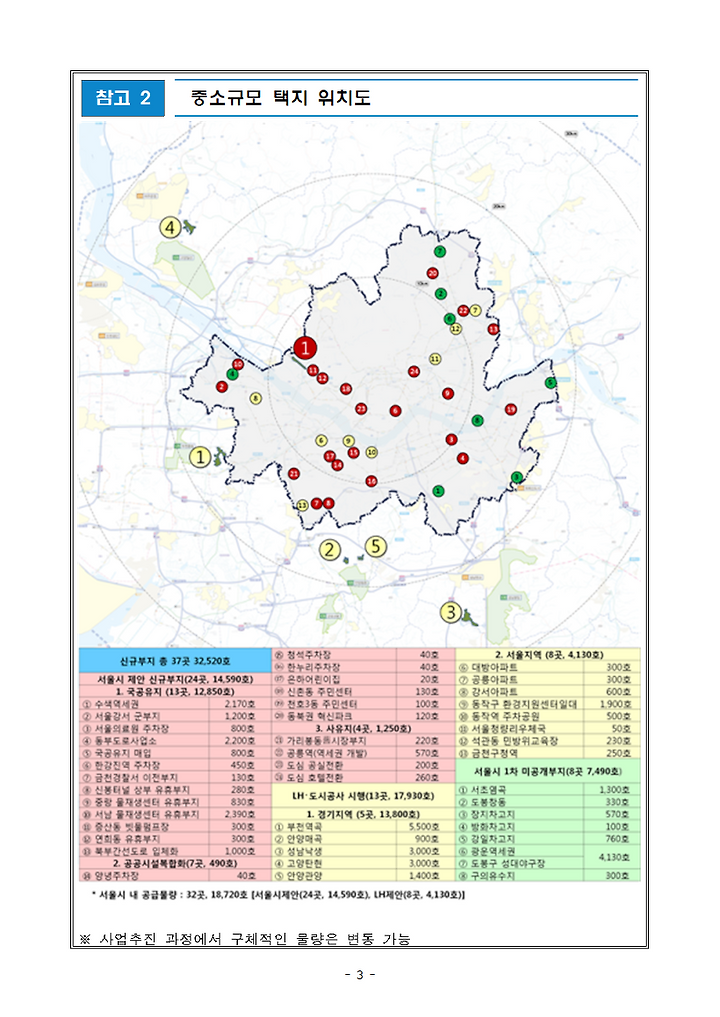Select the small yellow marker numbered 11
Screen dimensions: 720x1017
point(435,359)
